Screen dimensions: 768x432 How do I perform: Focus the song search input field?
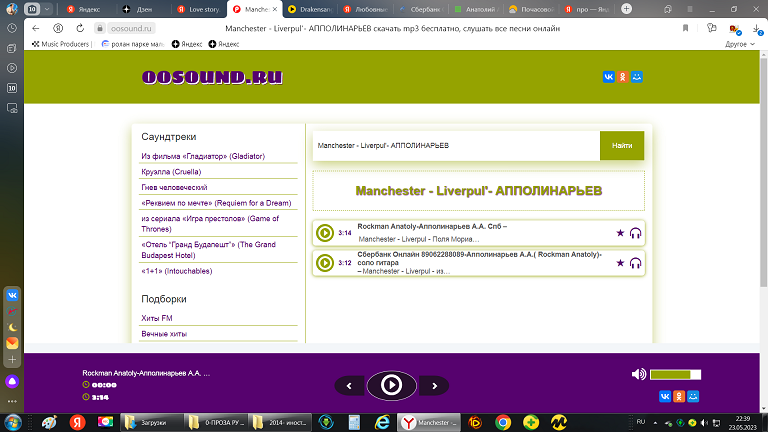456,145
